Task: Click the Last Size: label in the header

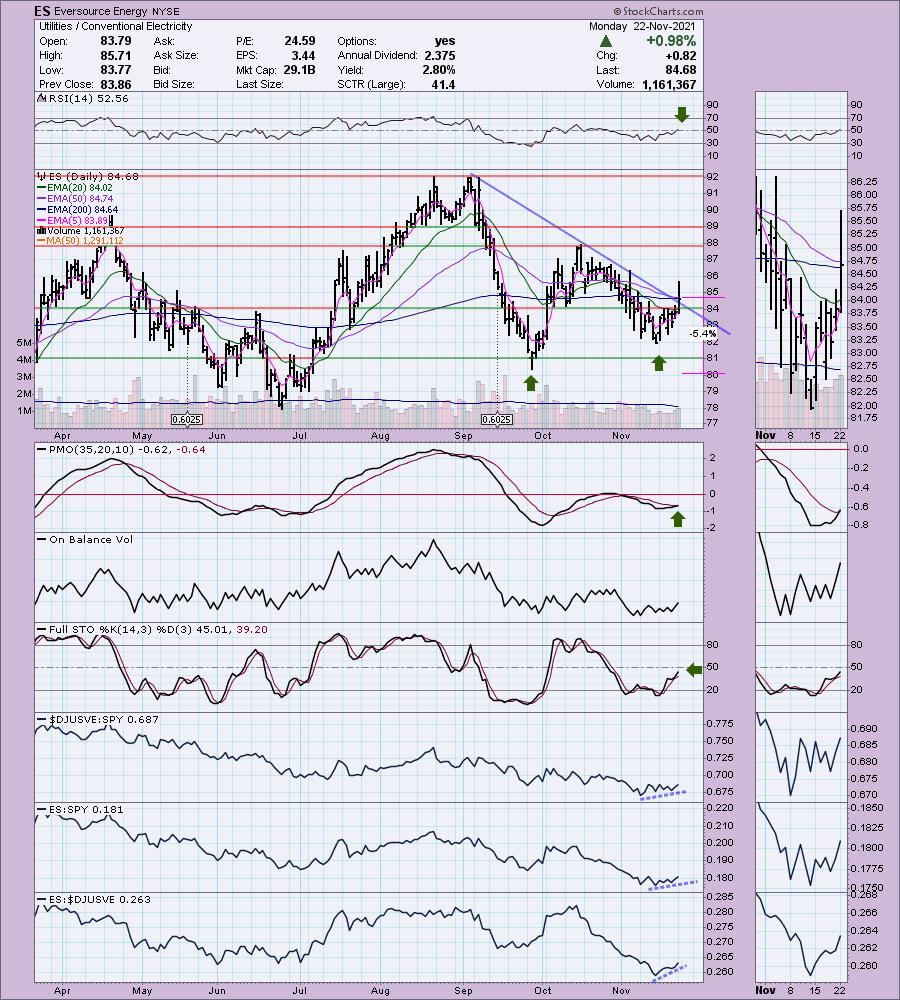Action: coord(259,84)
